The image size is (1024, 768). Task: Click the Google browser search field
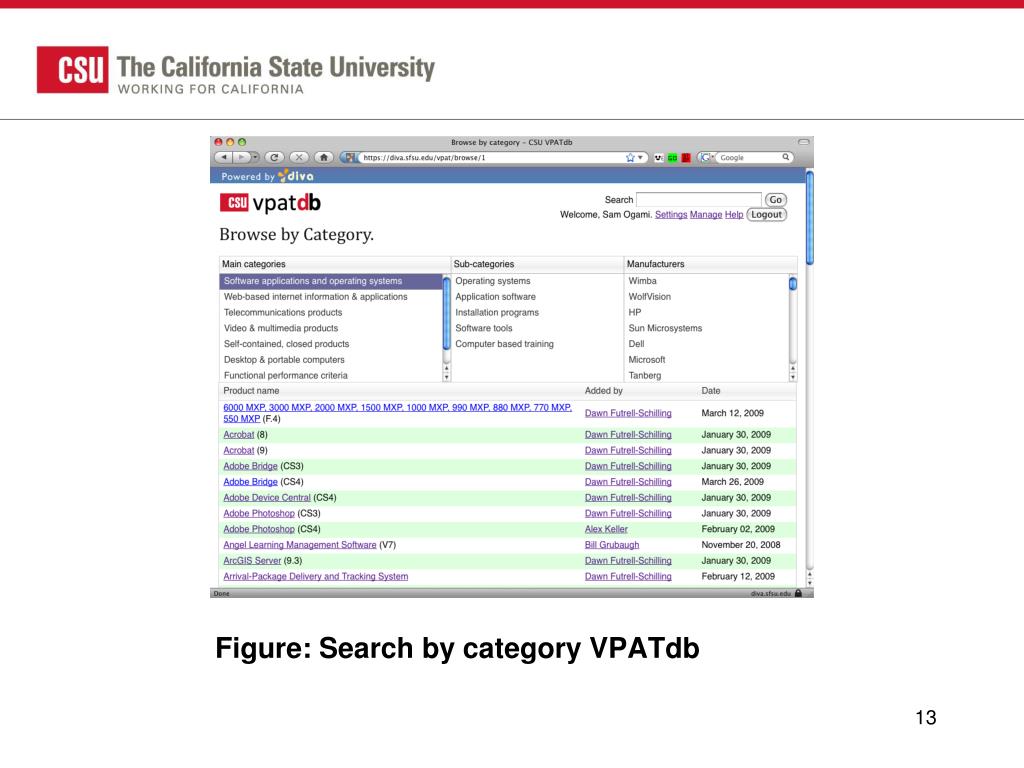coord(750,157)
